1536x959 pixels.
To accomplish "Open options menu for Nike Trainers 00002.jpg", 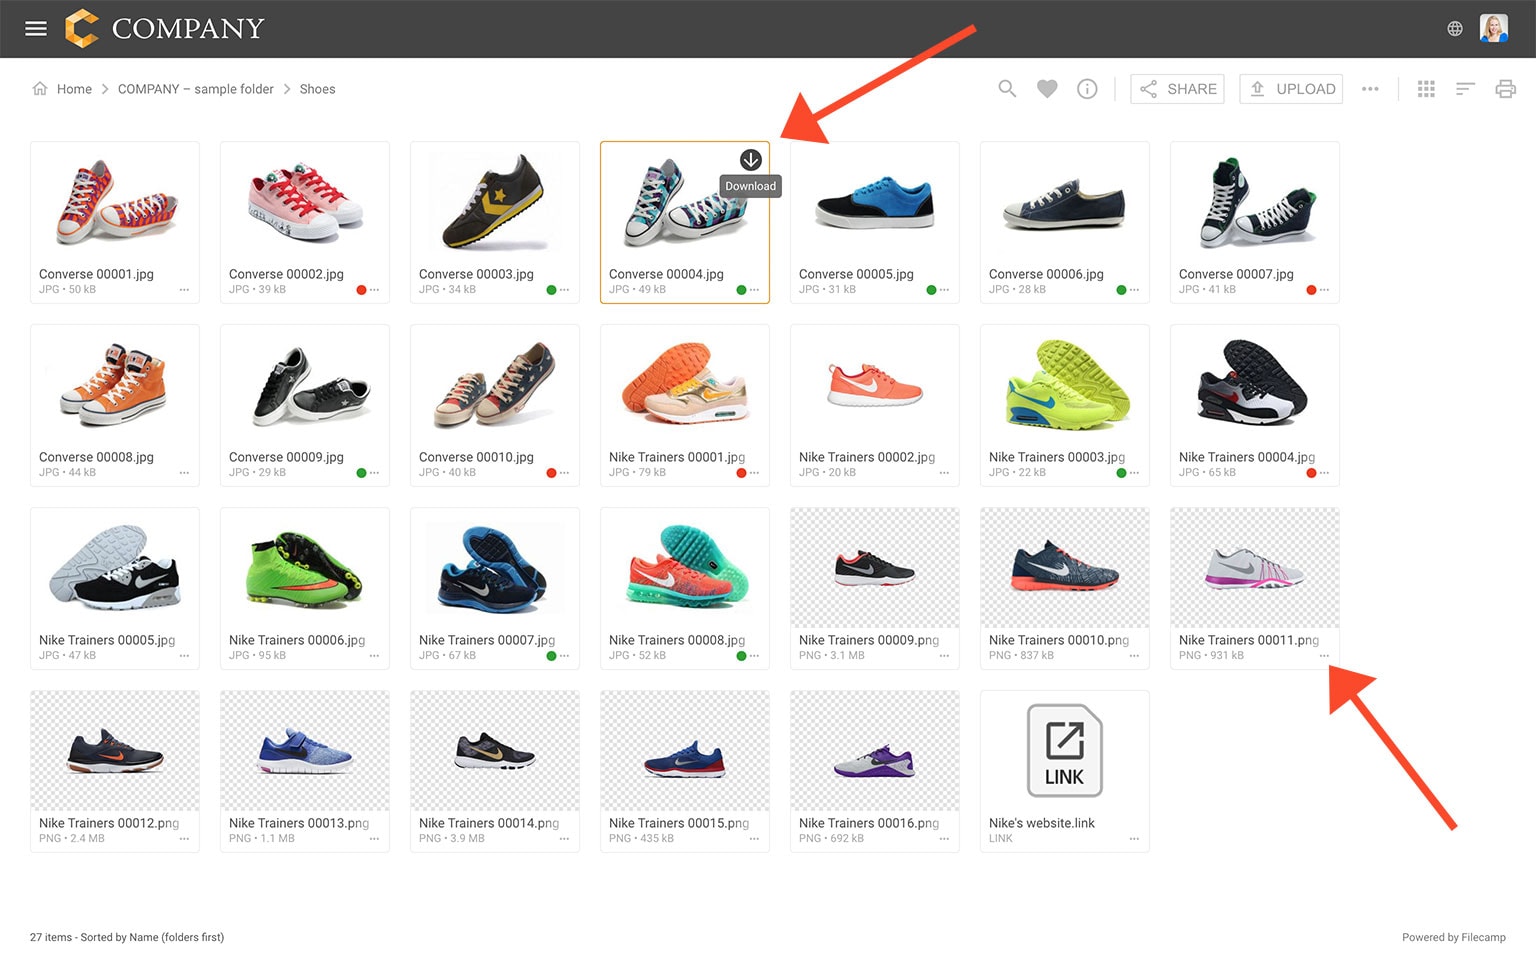I will pyautogui.click(x=944, y=473).
